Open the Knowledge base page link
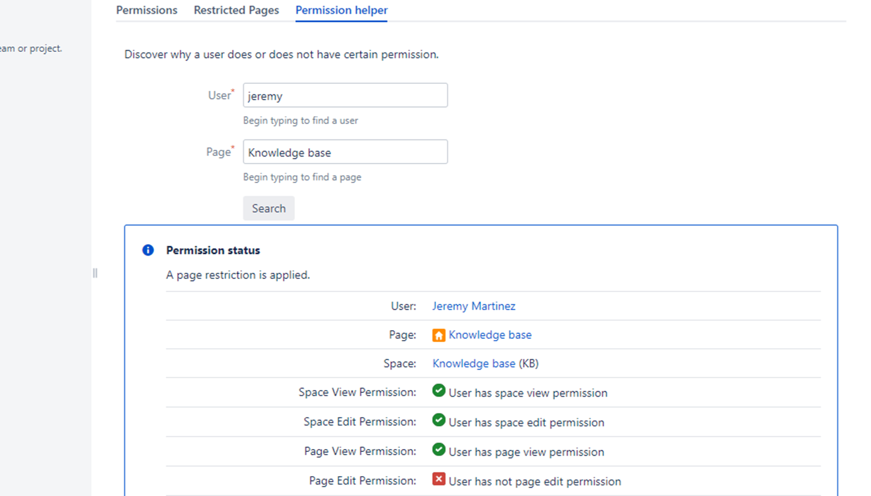Image resolution: width=871 pixels, height=496 pixels. tap(490, 335)
